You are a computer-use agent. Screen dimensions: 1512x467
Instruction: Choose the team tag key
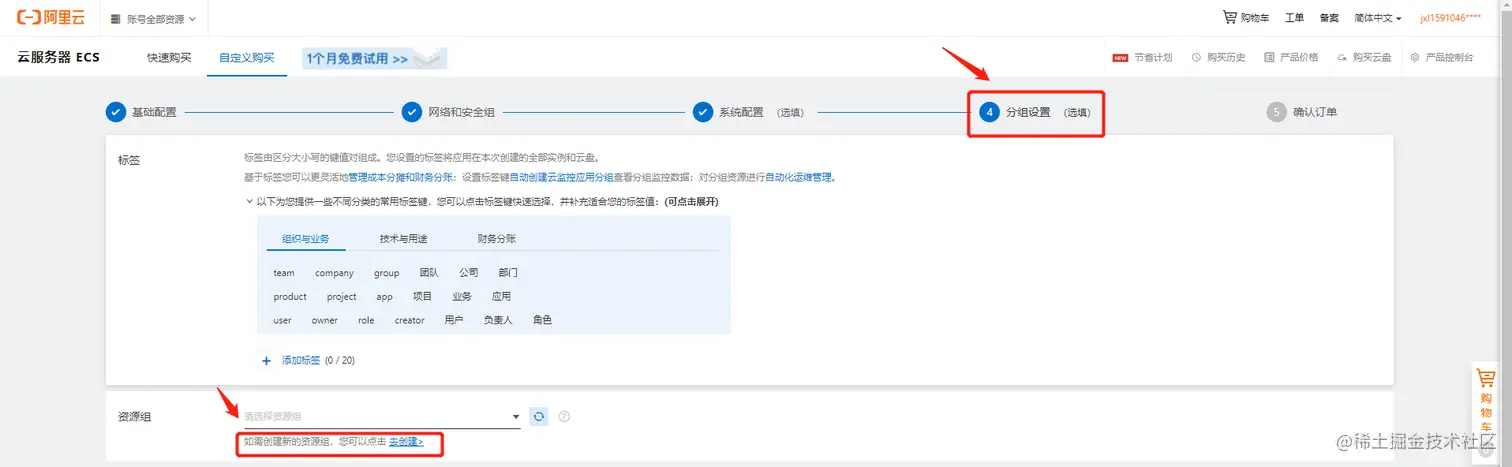point(284,273)
